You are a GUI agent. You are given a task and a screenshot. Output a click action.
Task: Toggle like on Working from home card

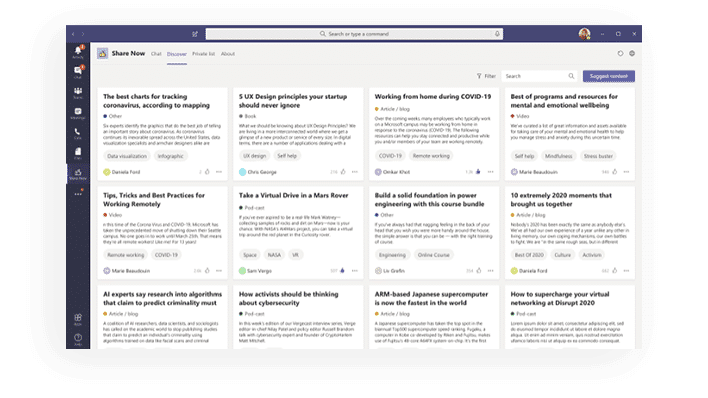pos(478,172)
